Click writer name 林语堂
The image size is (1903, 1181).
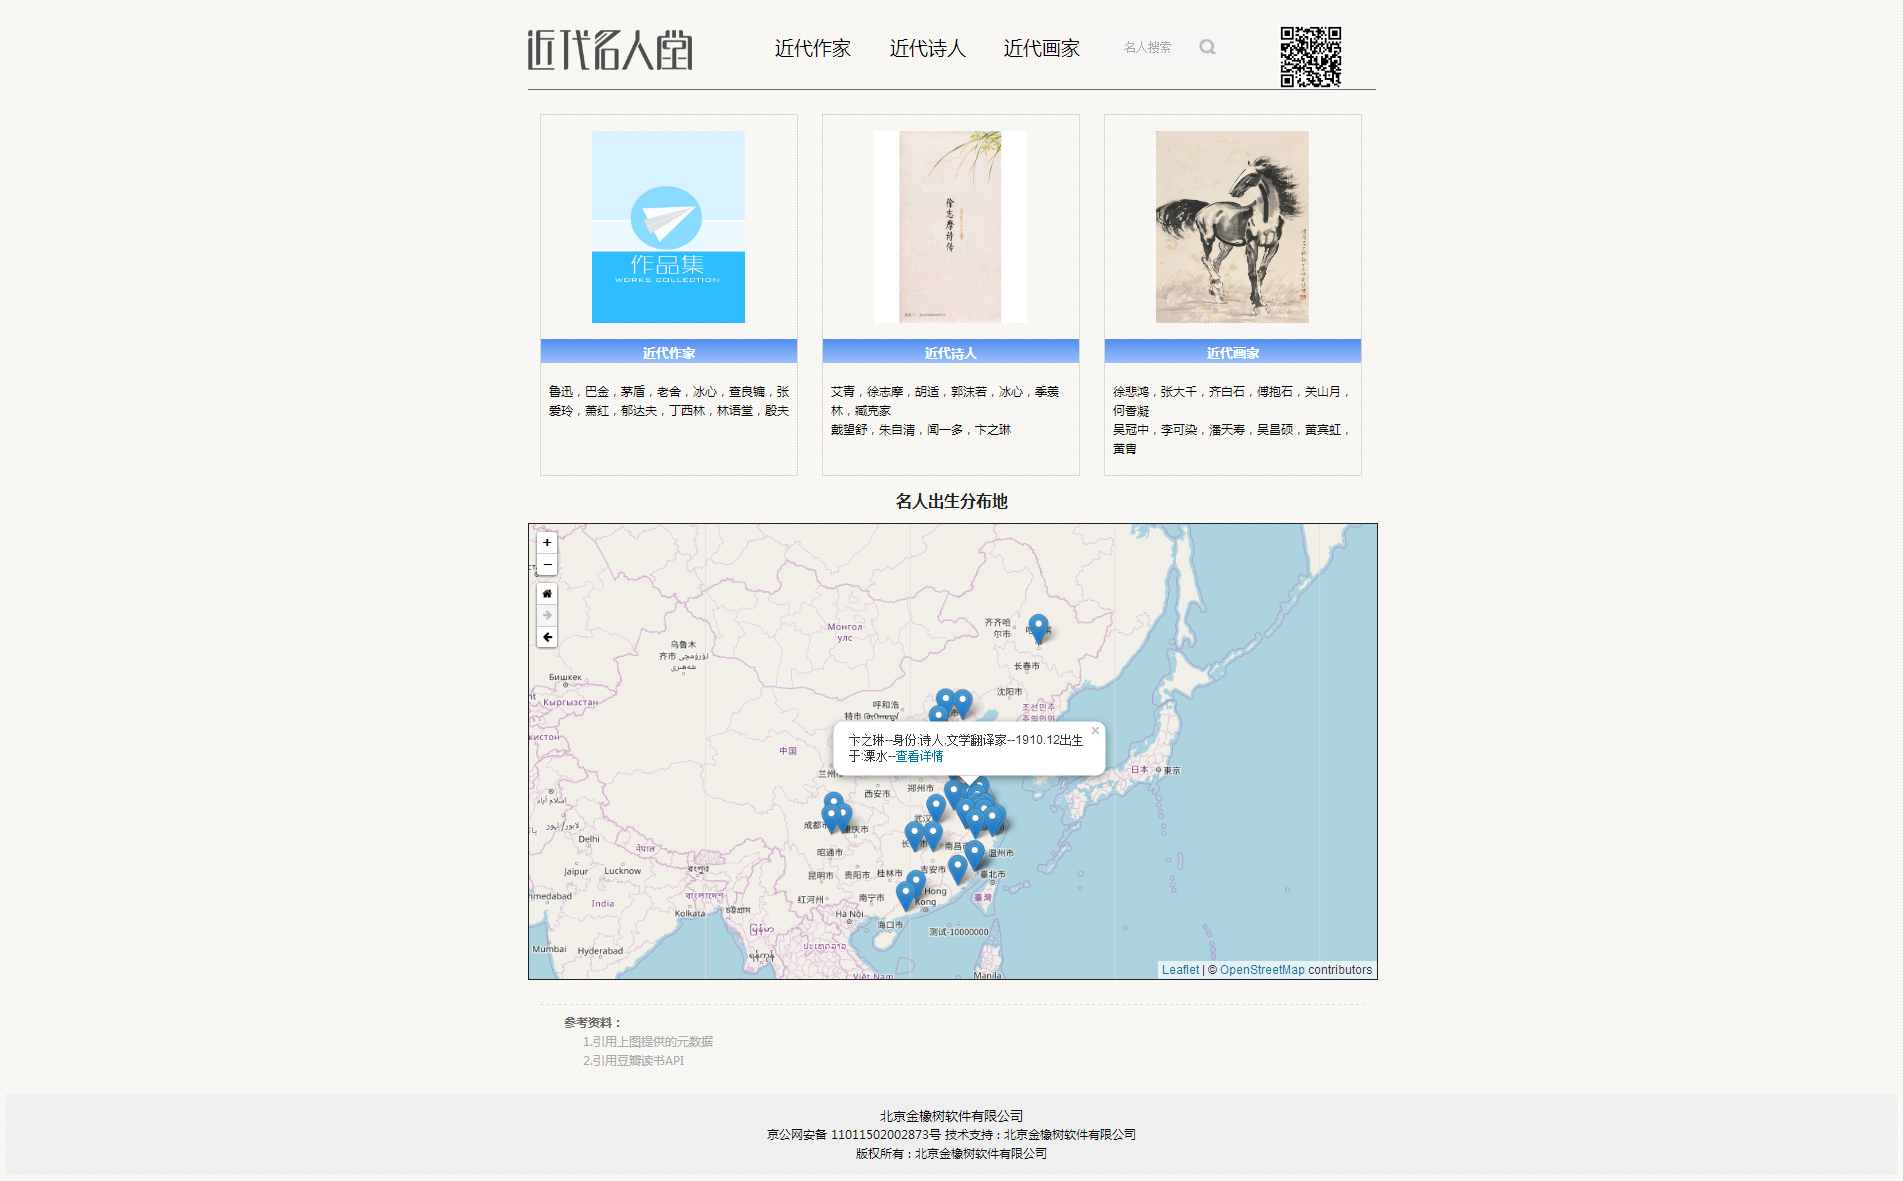click(x=735, y=410)
